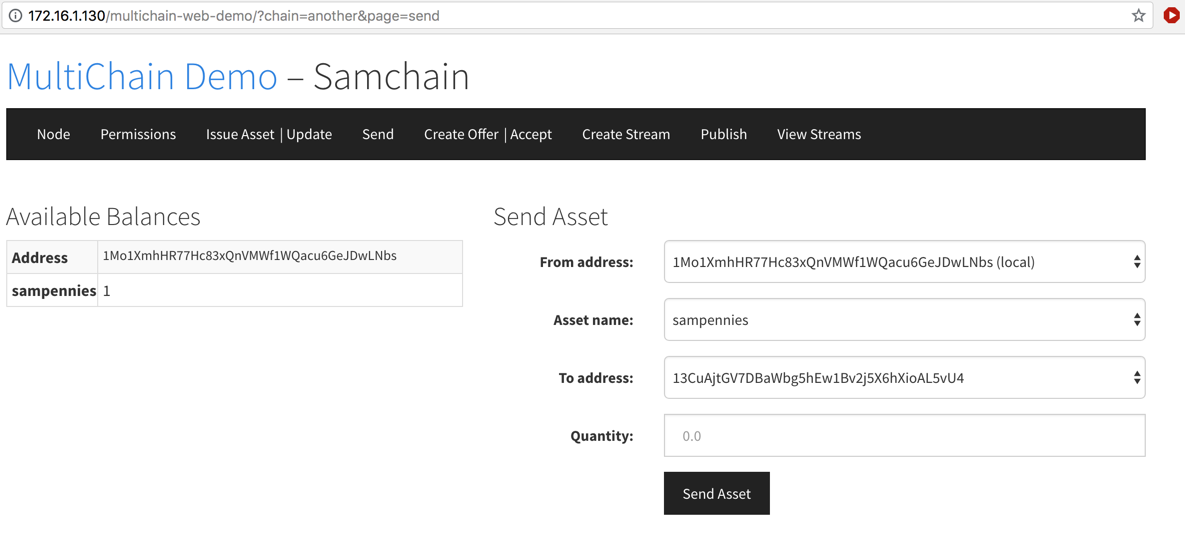Select the Send navigation item
Image resolution: width=1185 pixels, height=533 pixels.
[378, 134]
